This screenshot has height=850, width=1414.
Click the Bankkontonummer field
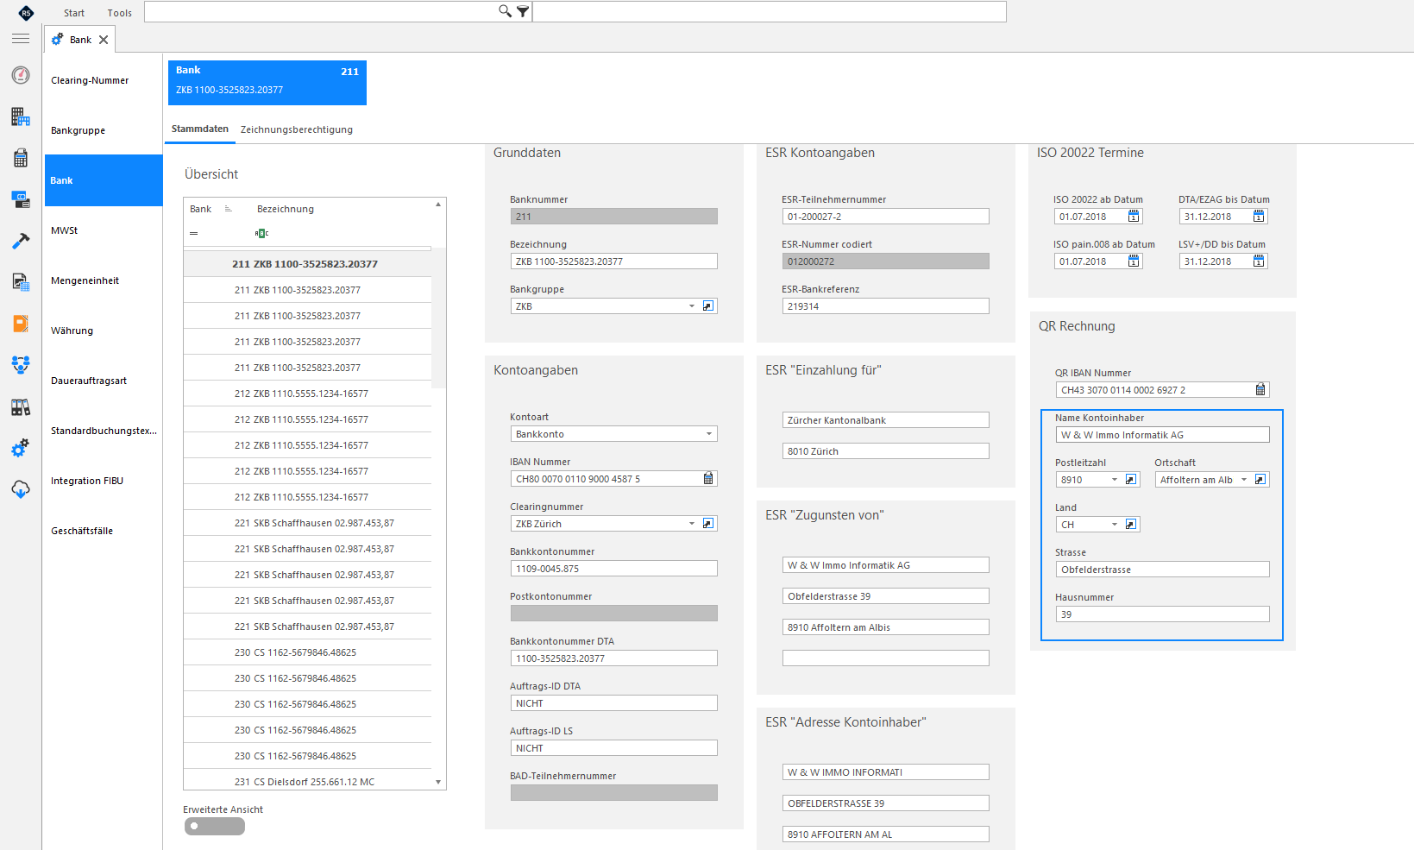point(614,568)
